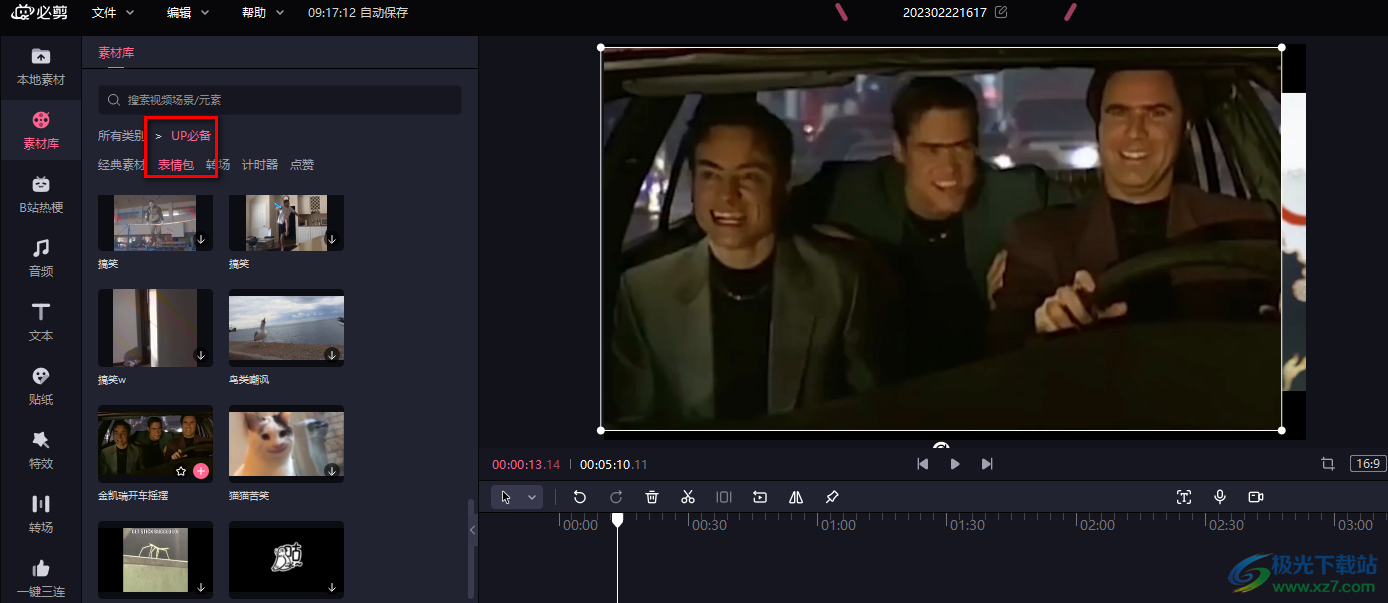Screen dimensions: 1388x603
Task: Click the text recognition icon
Action: click(1184, 497)
